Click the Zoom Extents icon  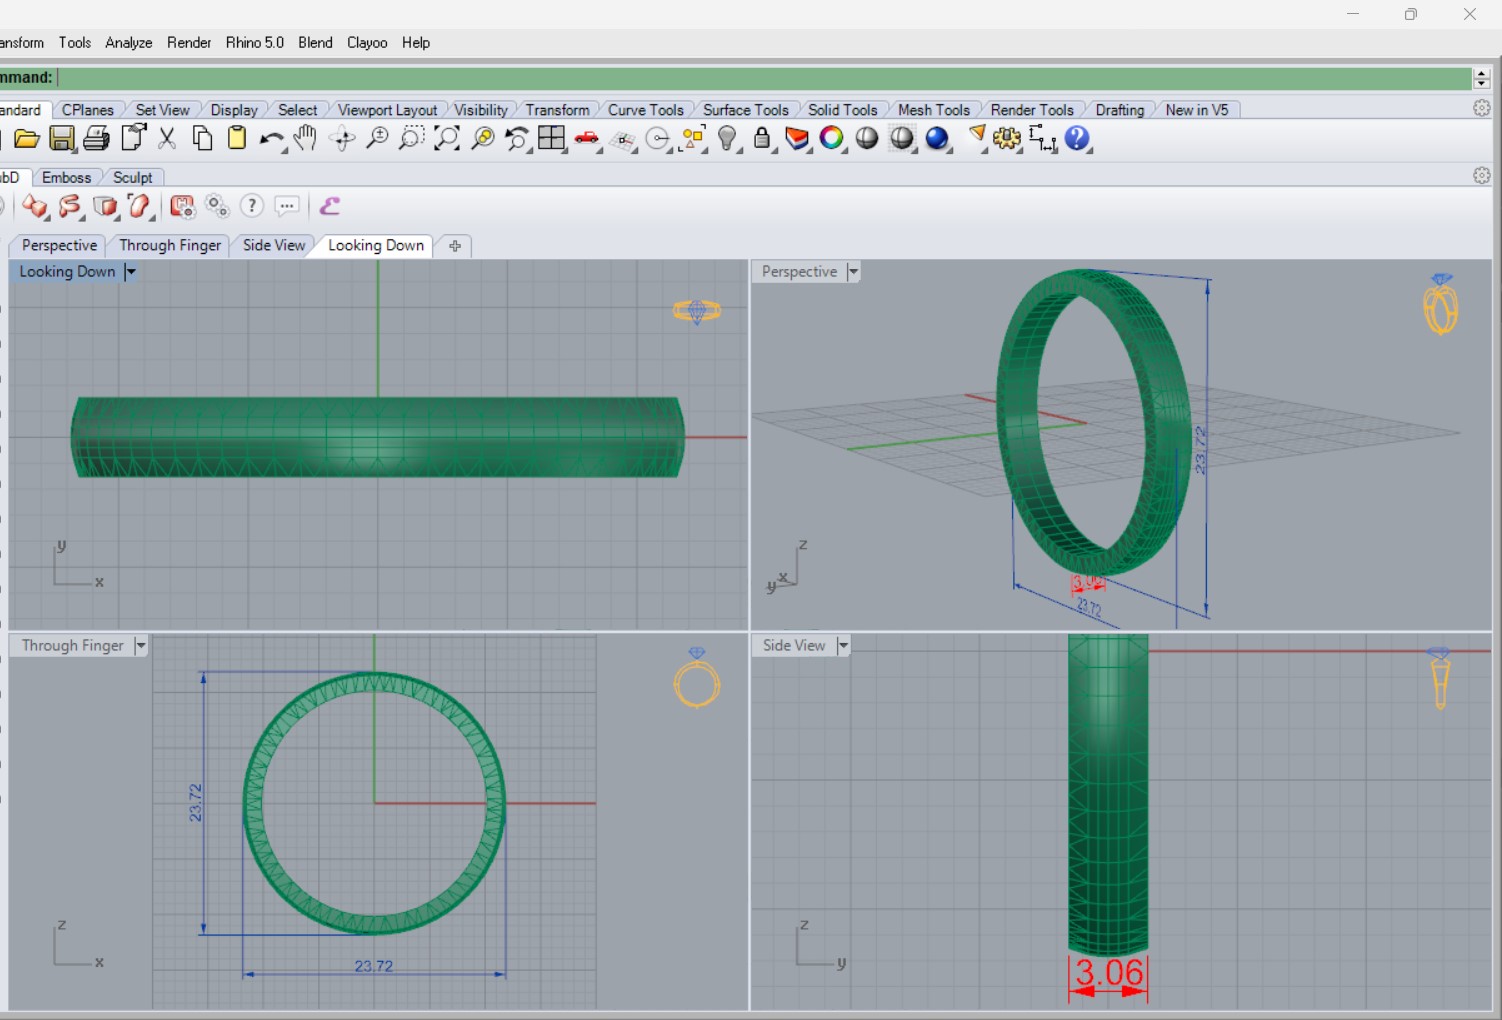coord(447,139)
